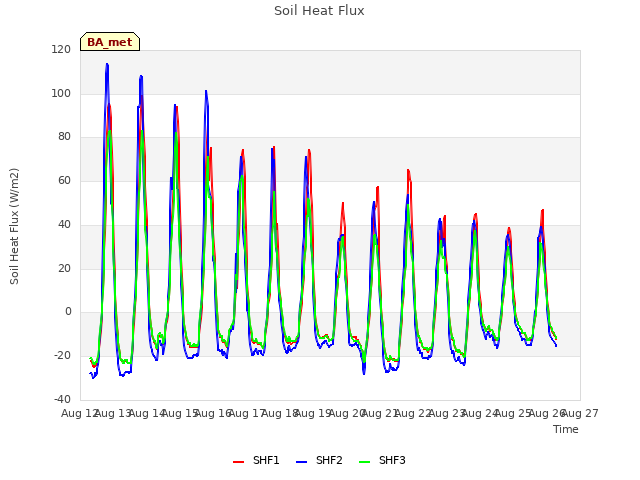Viewport: 640px width, 480px height.
Task: Click the blue SHF2 peak near 100 on Aug 16
Action: [206, 91]
